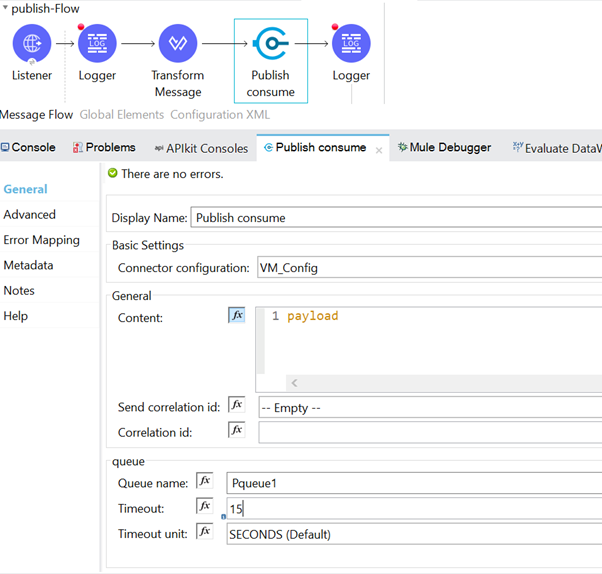
Task: Toggle fx expression mode for Timeout
Action: (205, 507)
